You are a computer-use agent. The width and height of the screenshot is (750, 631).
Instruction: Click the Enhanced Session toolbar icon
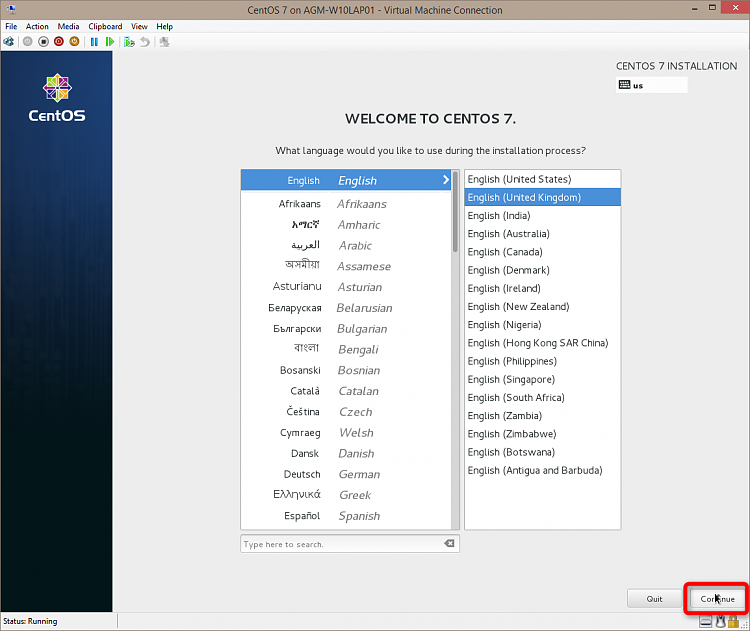point(164,42)
